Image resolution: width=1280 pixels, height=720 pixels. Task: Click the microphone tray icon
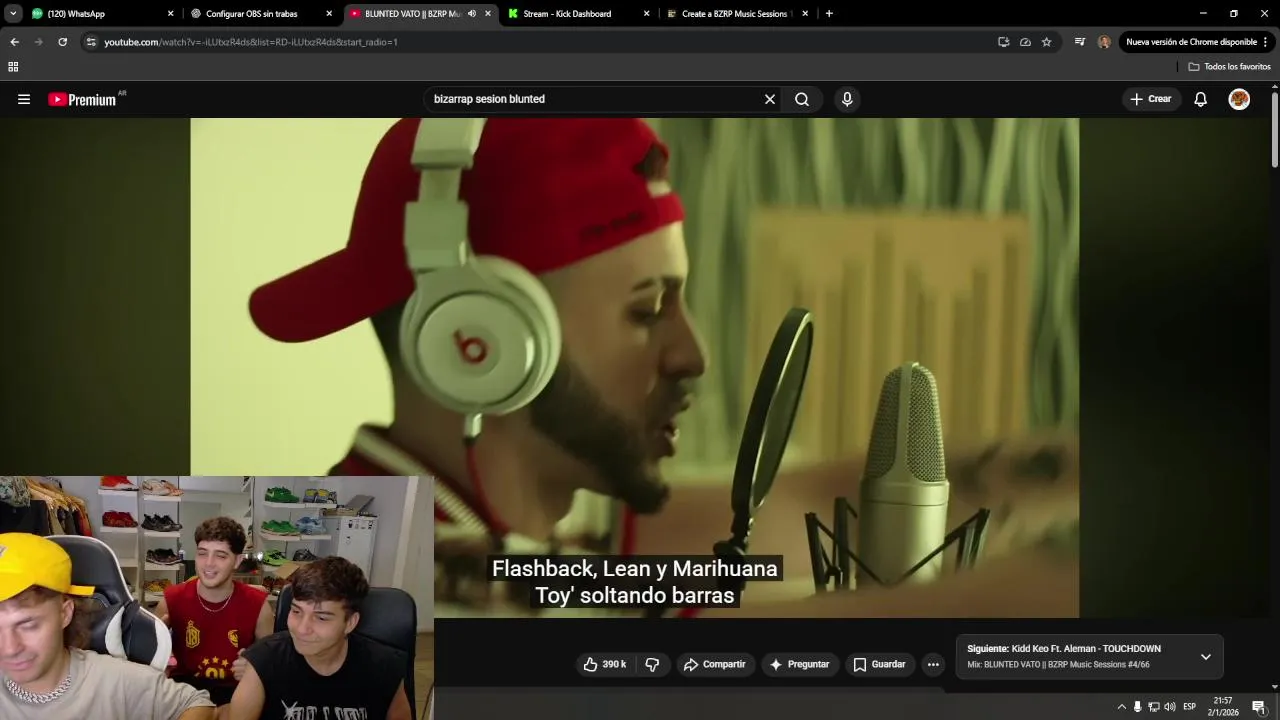click(x=1137, y=707)
